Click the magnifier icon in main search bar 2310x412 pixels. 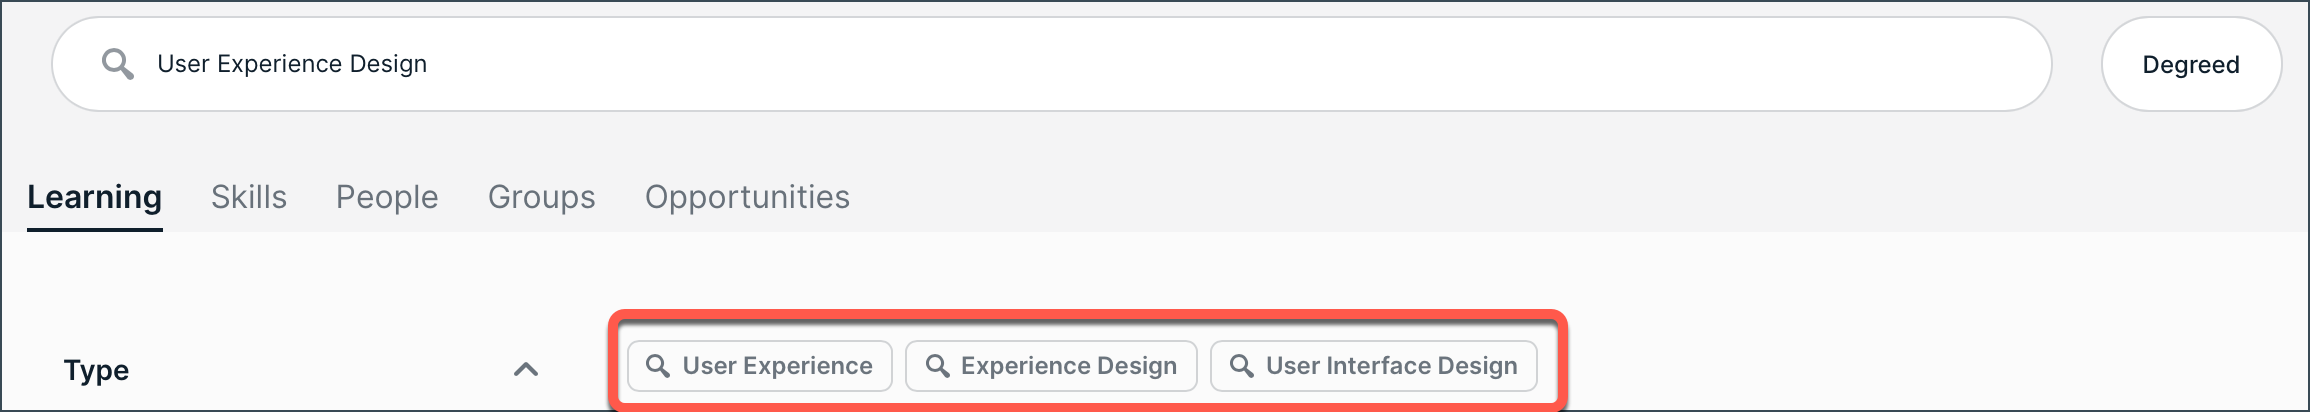click(118, 64)
